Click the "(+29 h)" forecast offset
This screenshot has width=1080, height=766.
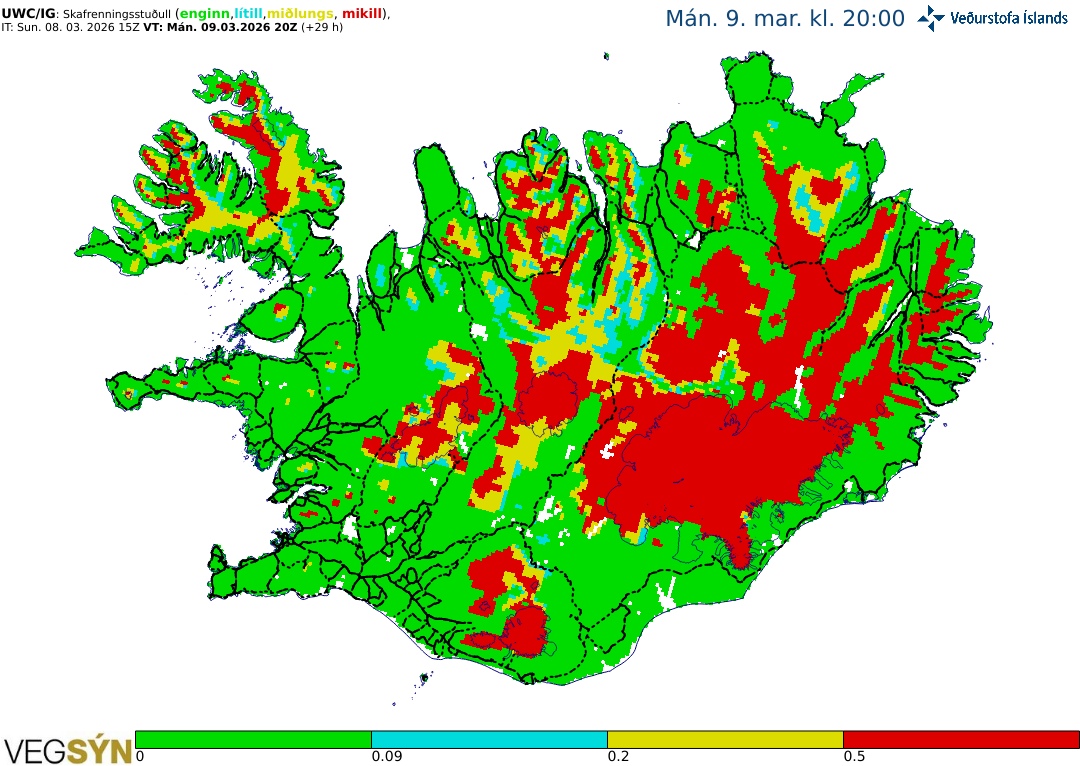[322, 28]
